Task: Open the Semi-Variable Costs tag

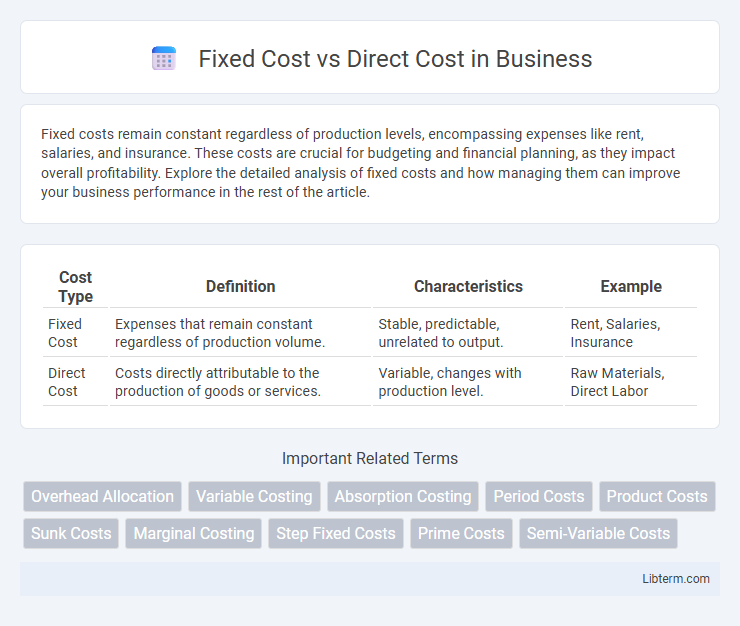Action: coord(598,533)
